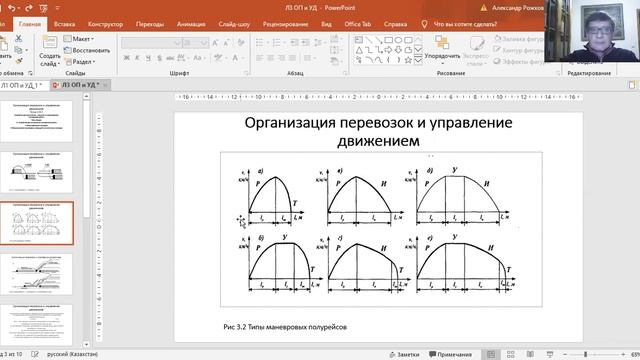Open the Анимация ribbon tab
The height and width of the screenshot is (360, 640).
coord(191,24)
